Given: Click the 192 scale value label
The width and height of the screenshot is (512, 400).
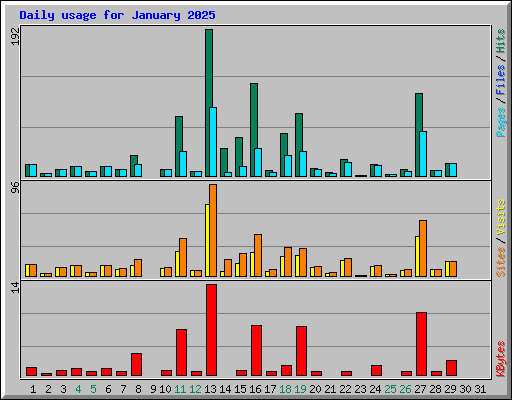Looking at the screenshot, I should tap(15, 36).
